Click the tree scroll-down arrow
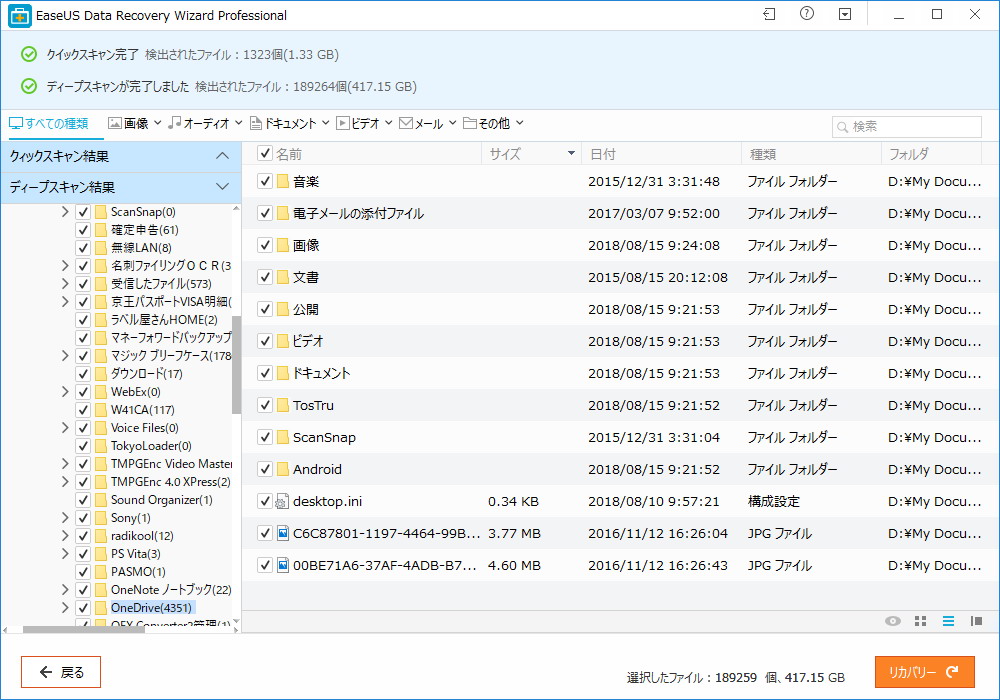 point(236,620)
